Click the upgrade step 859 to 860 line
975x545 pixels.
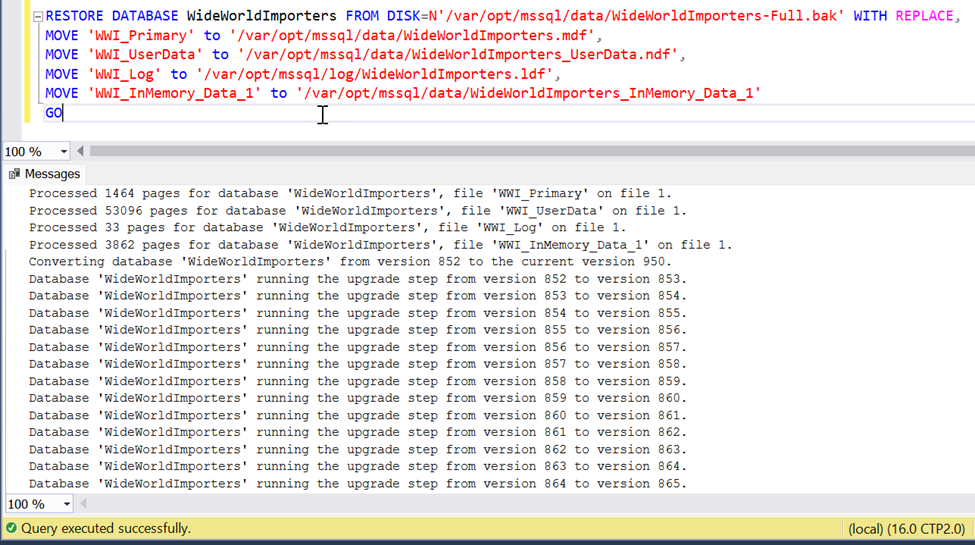(358, 398)
